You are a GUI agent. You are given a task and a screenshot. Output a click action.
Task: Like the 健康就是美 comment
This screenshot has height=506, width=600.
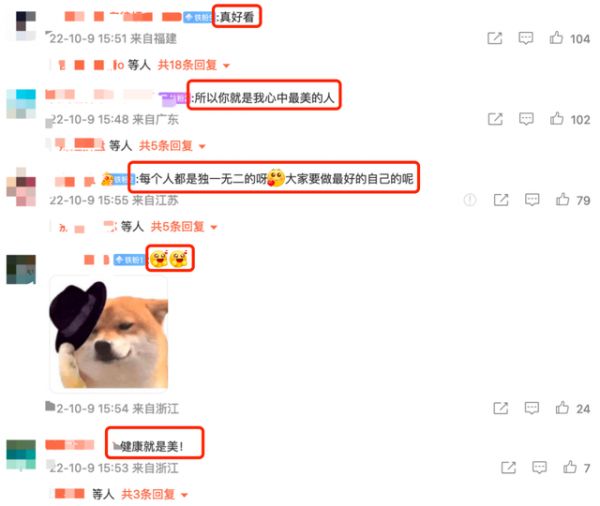570,467
